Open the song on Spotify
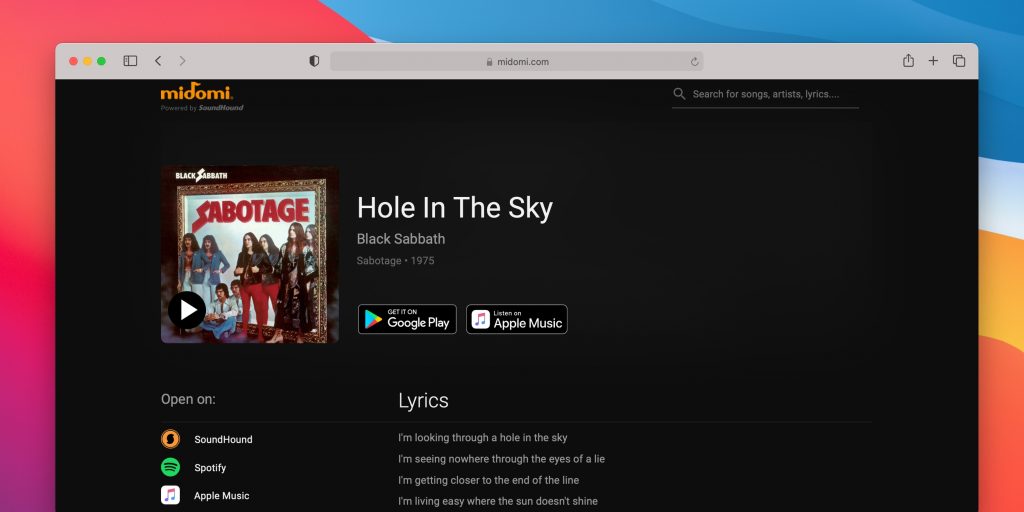The width and height of the screenshot is (1024, 512). coord(210,468)
